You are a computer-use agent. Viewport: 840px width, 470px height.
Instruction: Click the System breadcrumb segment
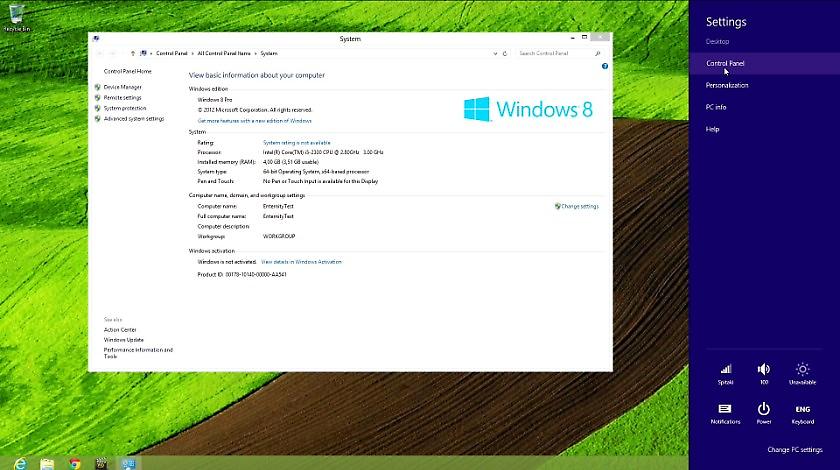(269, 54)
